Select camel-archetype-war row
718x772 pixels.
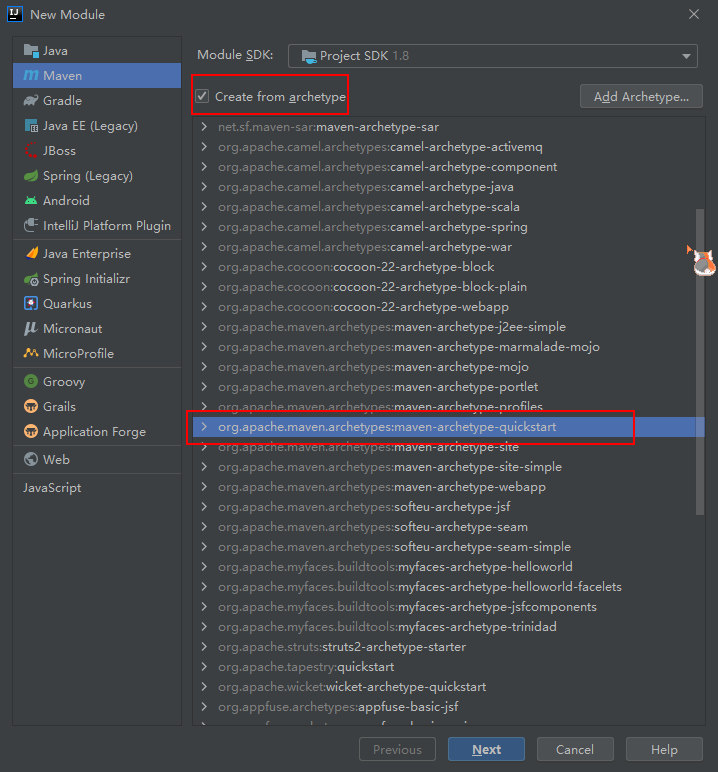[449, 247]
